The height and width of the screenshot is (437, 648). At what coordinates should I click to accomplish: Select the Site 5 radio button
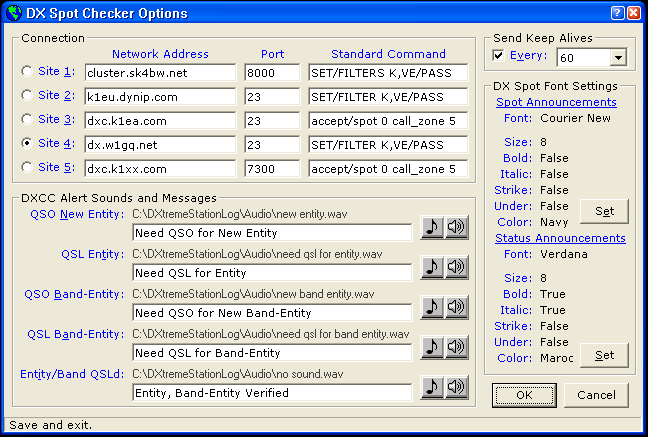(27, 167)
